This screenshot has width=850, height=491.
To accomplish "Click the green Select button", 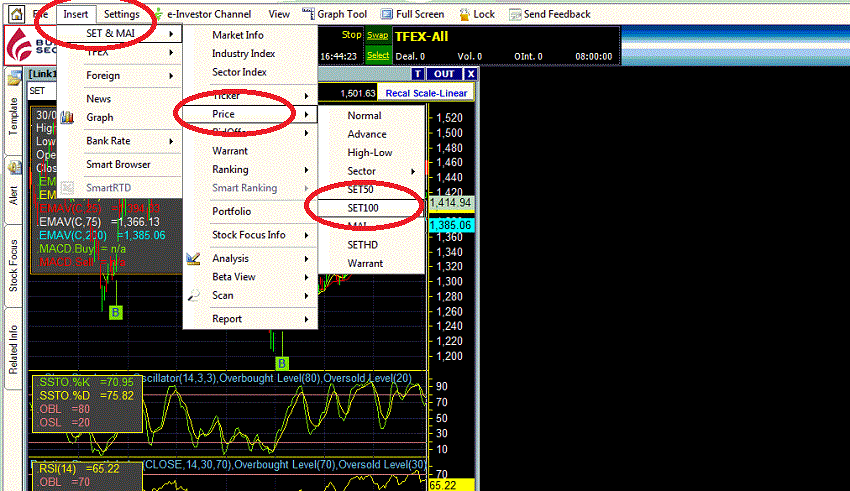I will tap(377, 55).
